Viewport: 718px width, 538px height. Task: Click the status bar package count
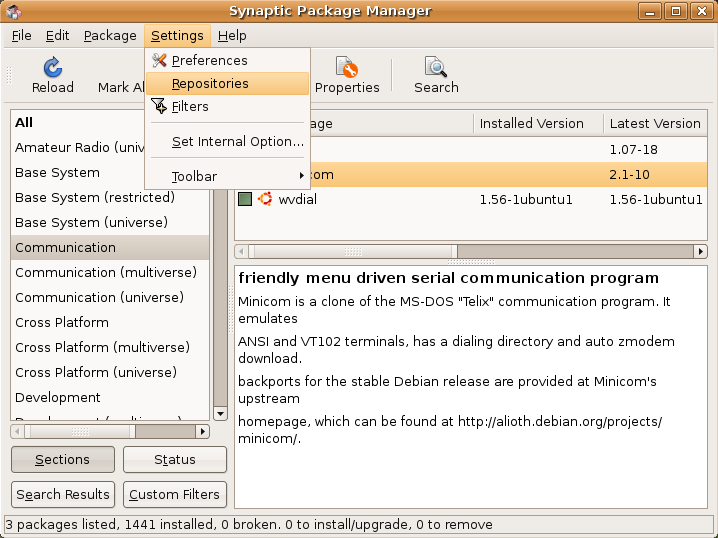[x=249, y=525]
